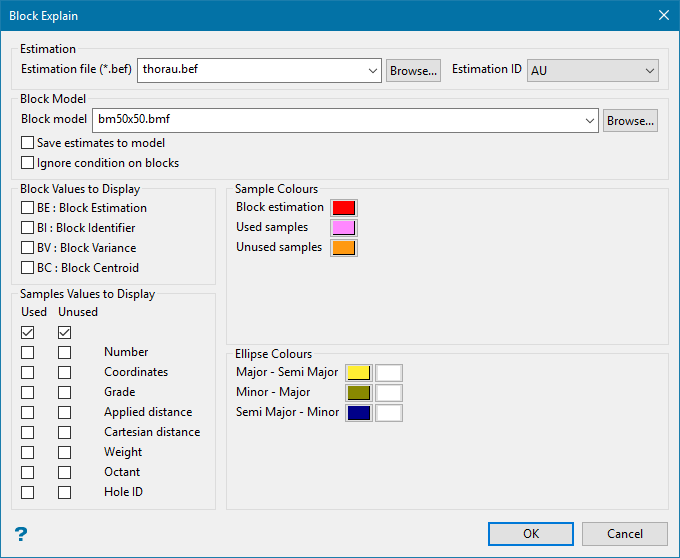Enable BE : Block Estimation display
Viewport: 680px width, 558px height.
(x=28, y=208)
